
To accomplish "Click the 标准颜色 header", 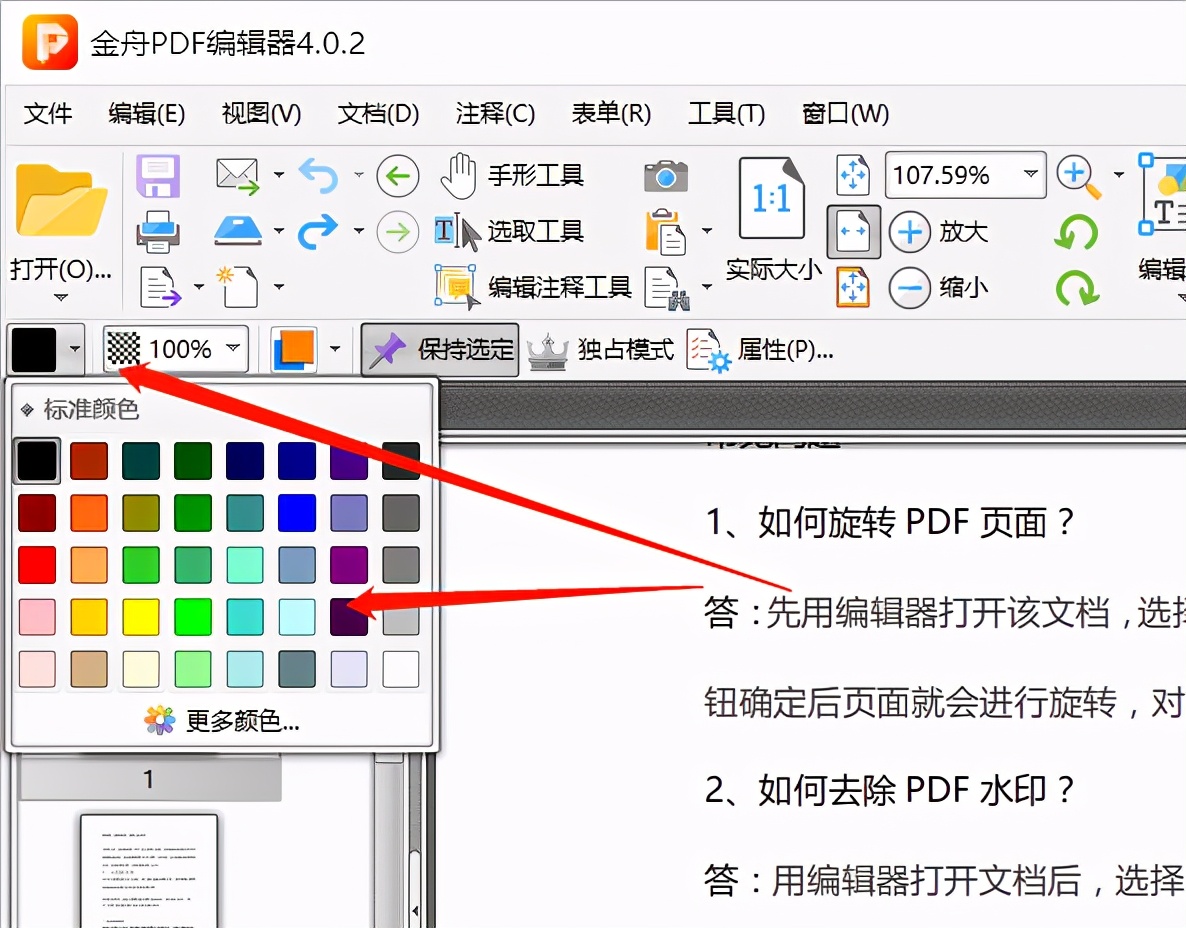I will (91, 409).
